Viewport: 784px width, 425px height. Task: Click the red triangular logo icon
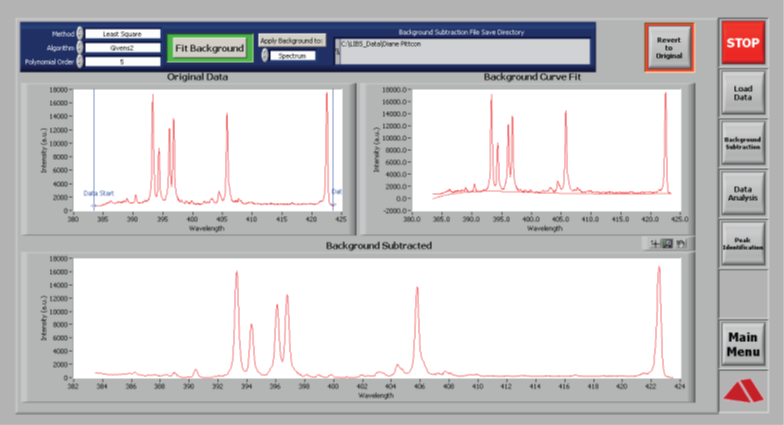743,394
